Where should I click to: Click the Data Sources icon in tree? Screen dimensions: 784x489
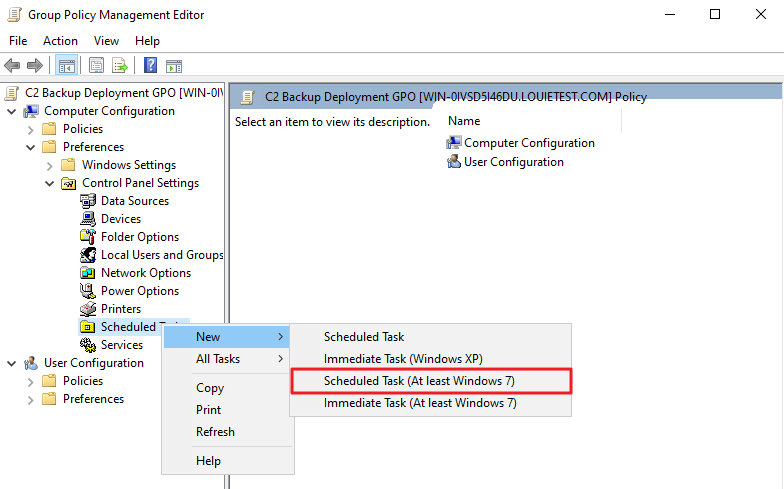(x=88, y=201)
